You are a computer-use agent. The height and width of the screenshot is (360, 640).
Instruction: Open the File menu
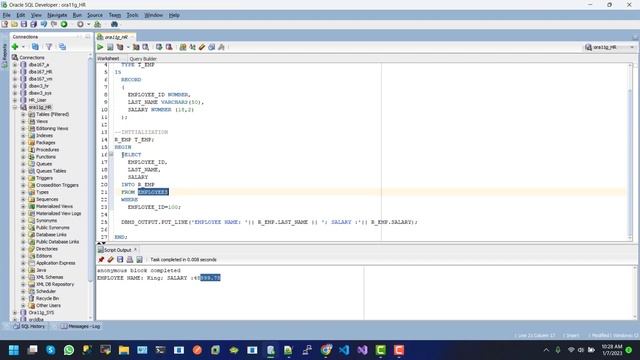pos(7,15)
